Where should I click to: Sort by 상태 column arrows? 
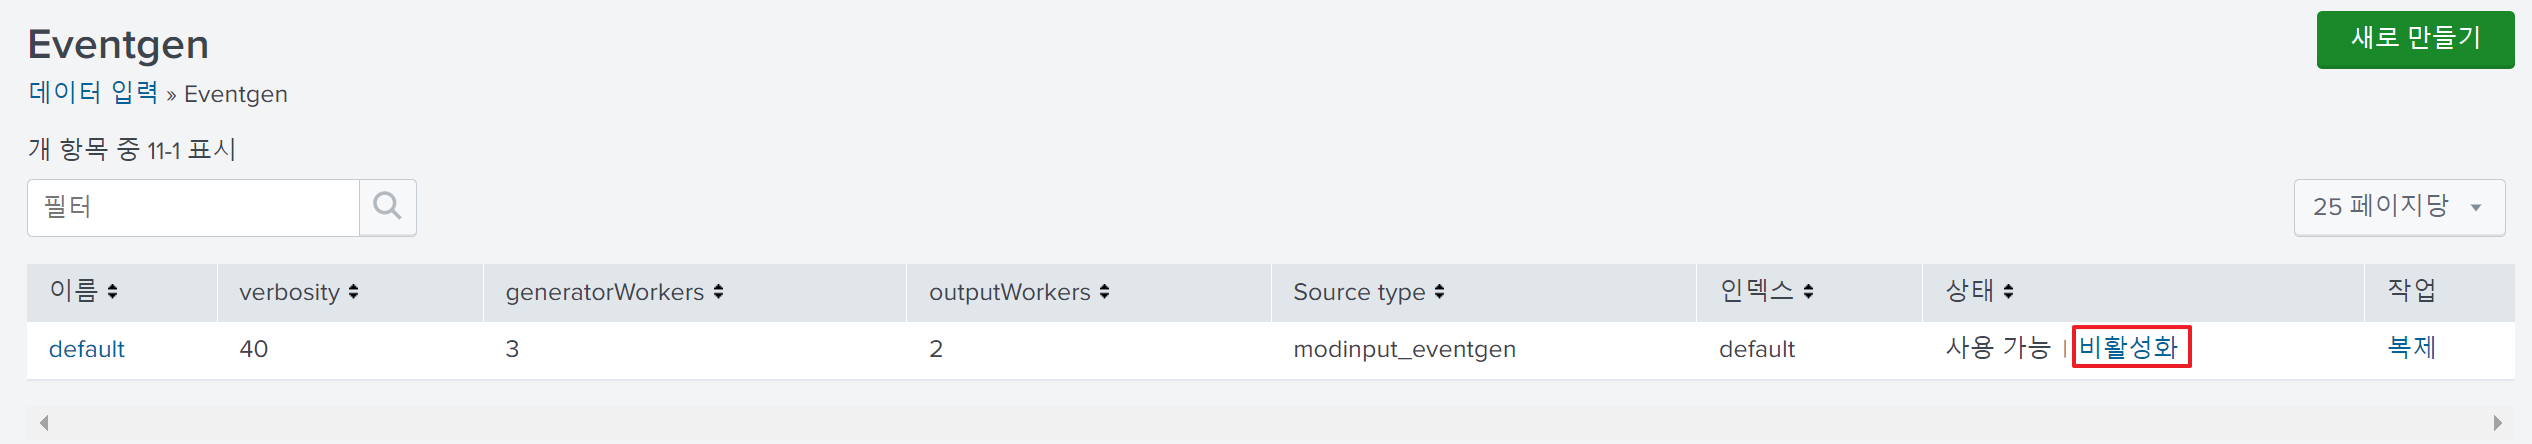(x=2008, y=292)
